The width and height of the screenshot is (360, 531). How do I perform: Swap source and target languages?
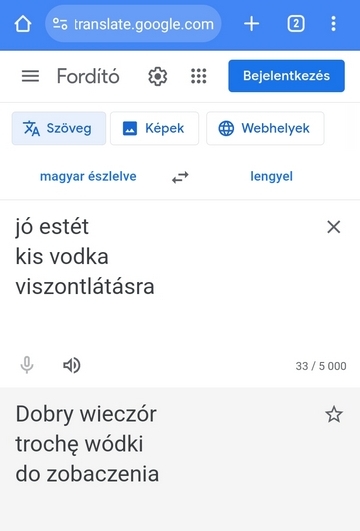180,177
